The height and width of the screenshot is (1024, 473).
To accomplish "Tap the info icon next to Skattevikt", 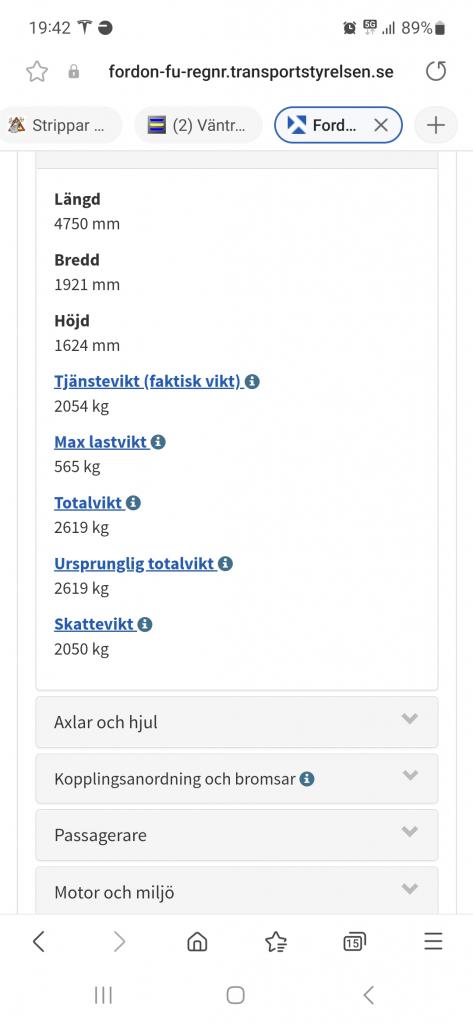I will tap(145, 624).
